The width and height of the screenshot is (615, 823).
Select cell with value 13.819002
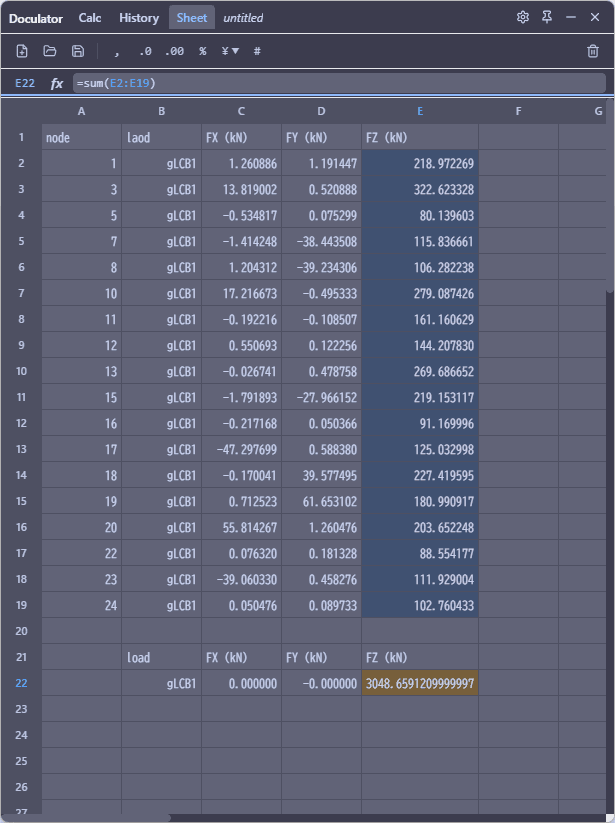241,189
